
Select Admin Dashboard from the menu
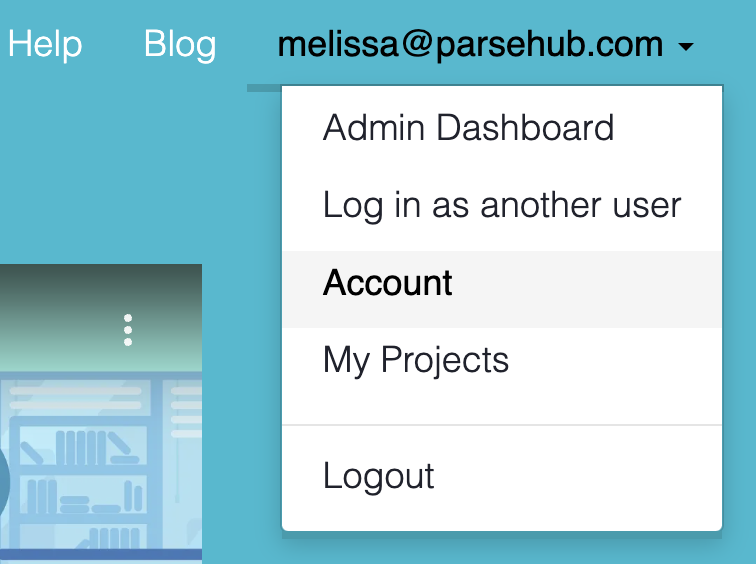(x=468, y=128)
